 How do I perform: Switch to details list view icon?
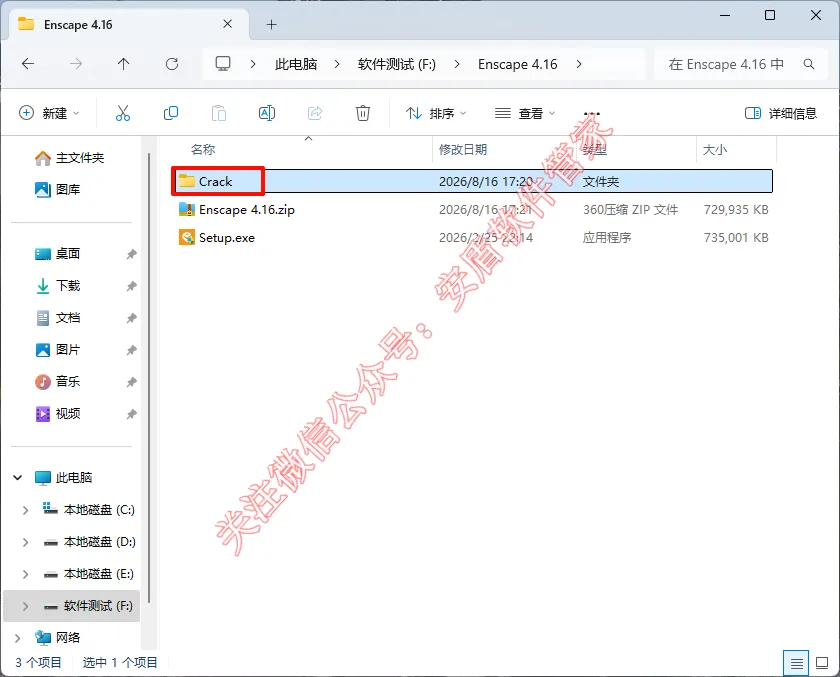(x=796, y=664)
